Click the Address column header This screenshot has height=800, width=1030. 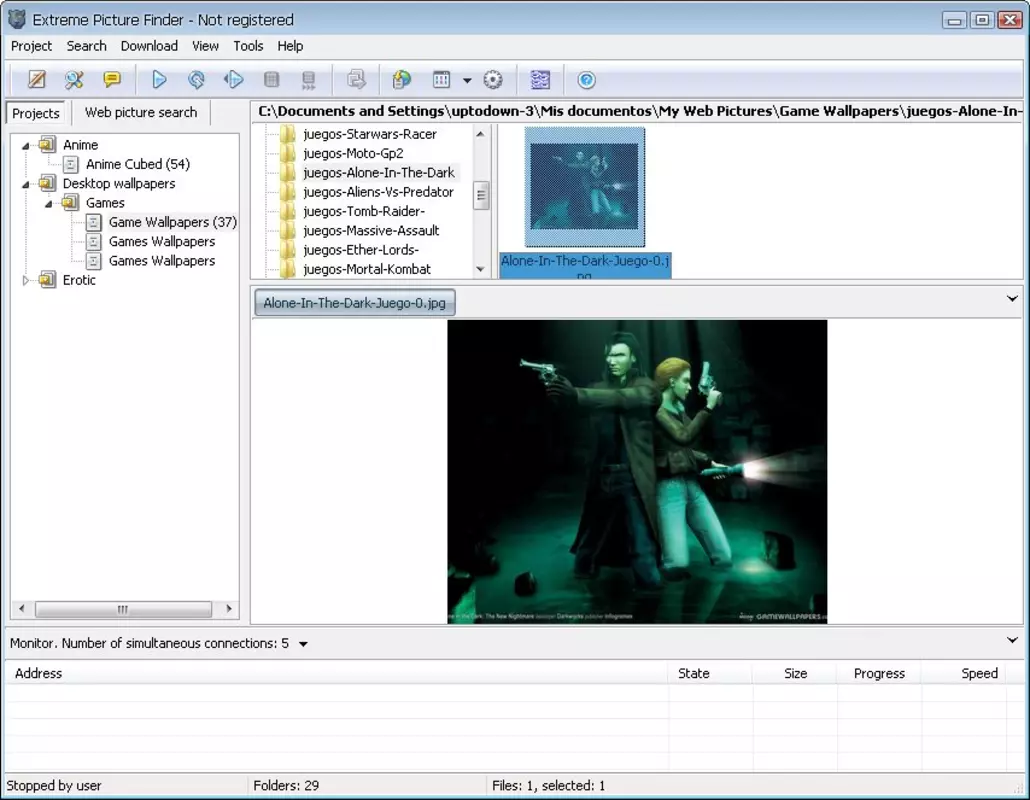click(336, 673)
